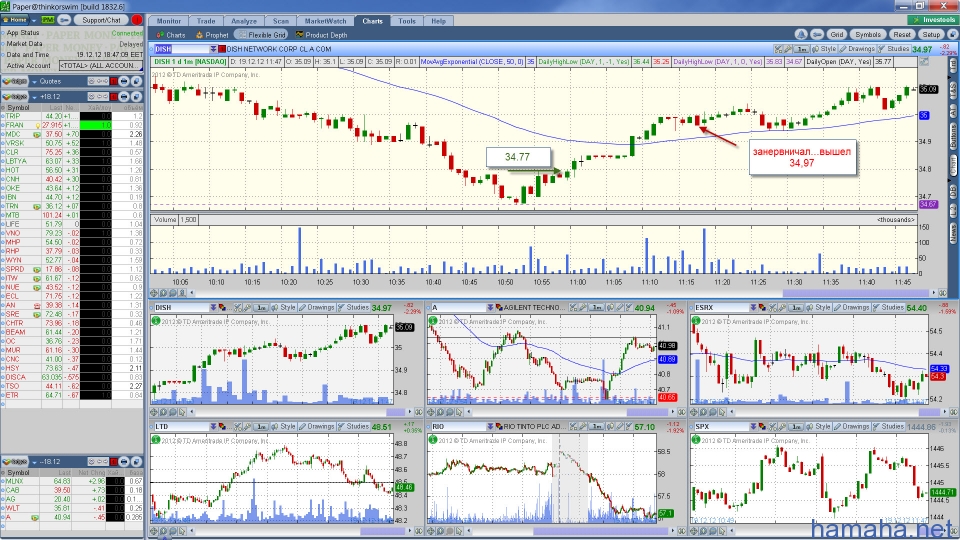Screen dimensions: 960x540
Task: Click the Investools button
Action: [934, 20]
